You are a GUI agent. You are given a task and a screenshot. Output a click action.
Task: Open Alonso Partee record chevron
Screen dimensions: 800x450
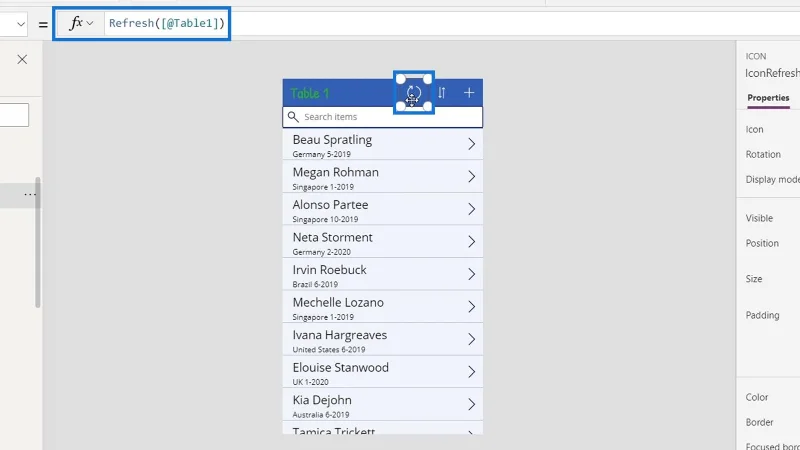(471, 209)
